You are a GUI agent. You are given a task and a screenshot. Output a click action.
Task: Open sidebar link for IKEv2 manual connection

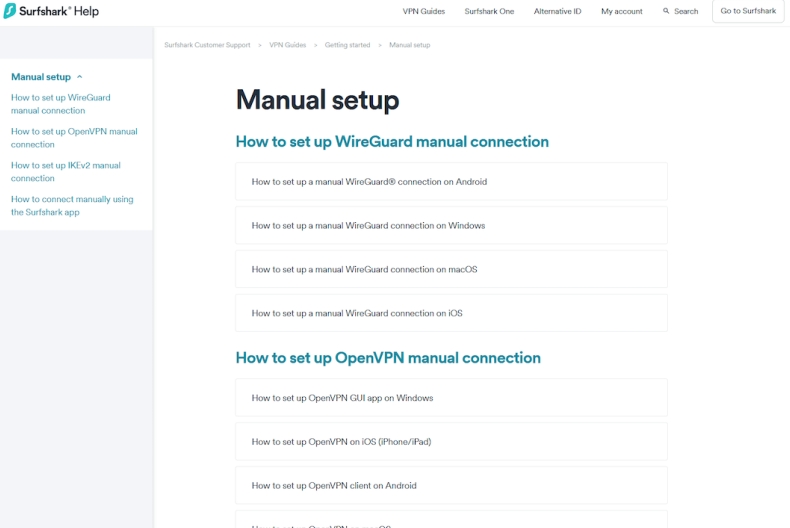[x=66, y=172]
